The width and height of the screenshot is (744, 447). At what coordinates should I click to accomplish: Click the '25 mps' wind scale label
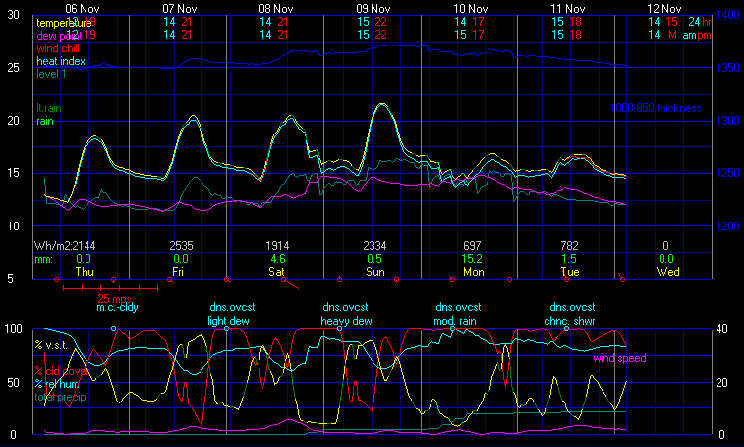point(114,299)
